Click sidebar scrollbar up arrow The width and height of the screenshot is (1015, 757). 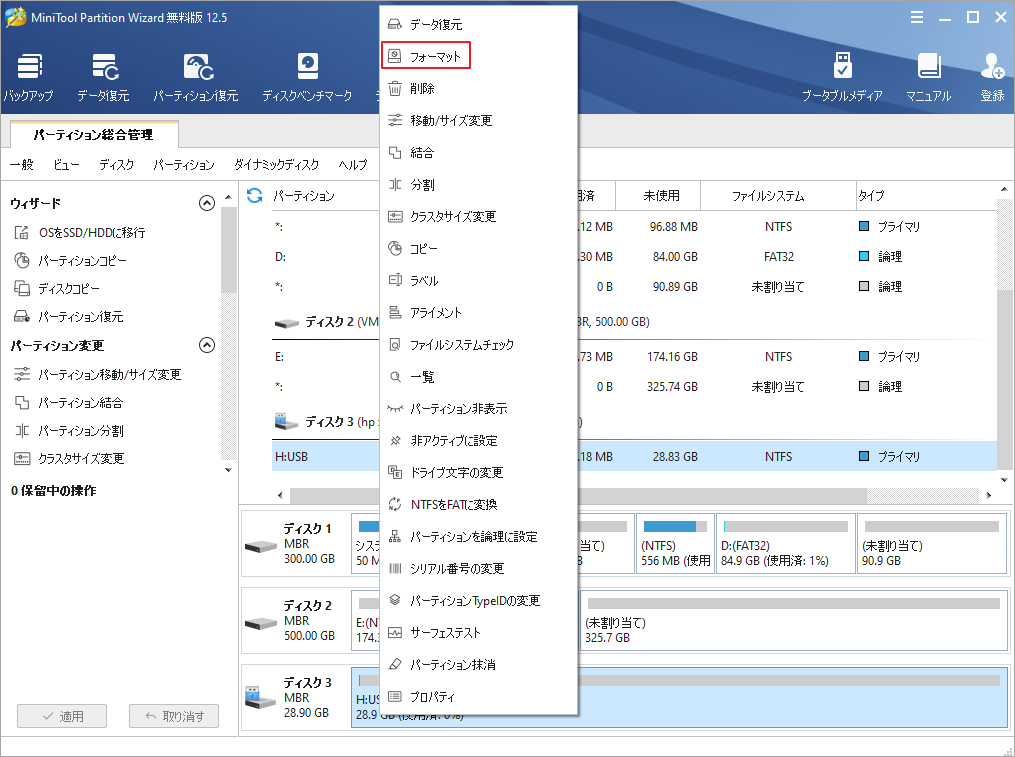(228, 197)
